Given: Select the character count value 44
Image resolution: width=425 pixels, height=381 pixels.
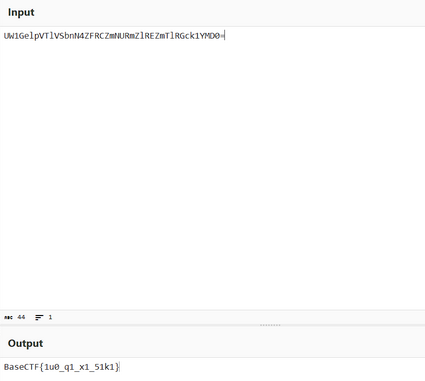Looking at the screenshot, I should pos(21,317).
